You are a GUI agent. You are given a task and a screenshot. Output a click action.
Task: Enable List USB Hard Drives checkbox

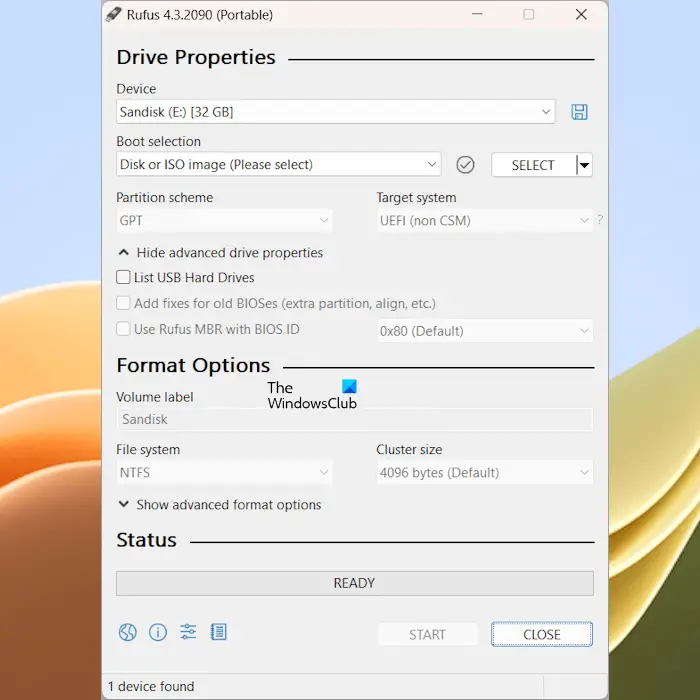pyautogui.click(x=123, y=277)
